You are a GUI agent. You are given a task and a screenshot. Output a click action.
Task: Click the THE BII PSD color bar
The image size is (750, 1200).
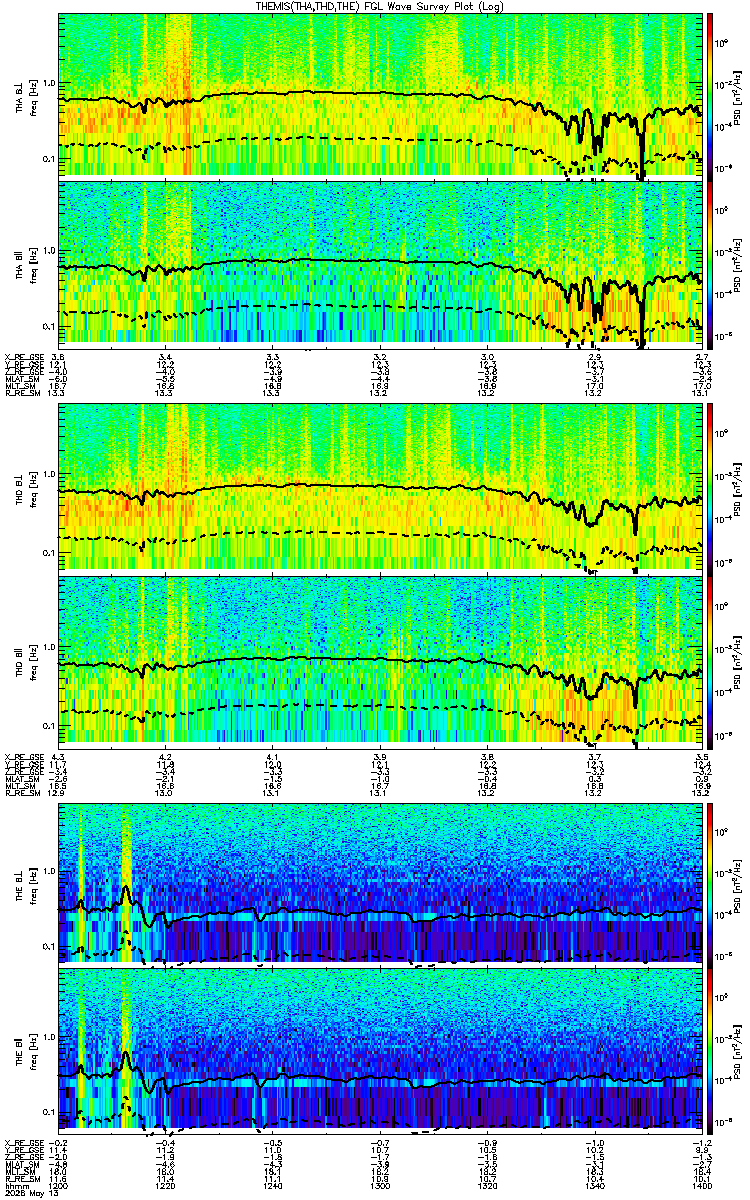click(710, 1049)
